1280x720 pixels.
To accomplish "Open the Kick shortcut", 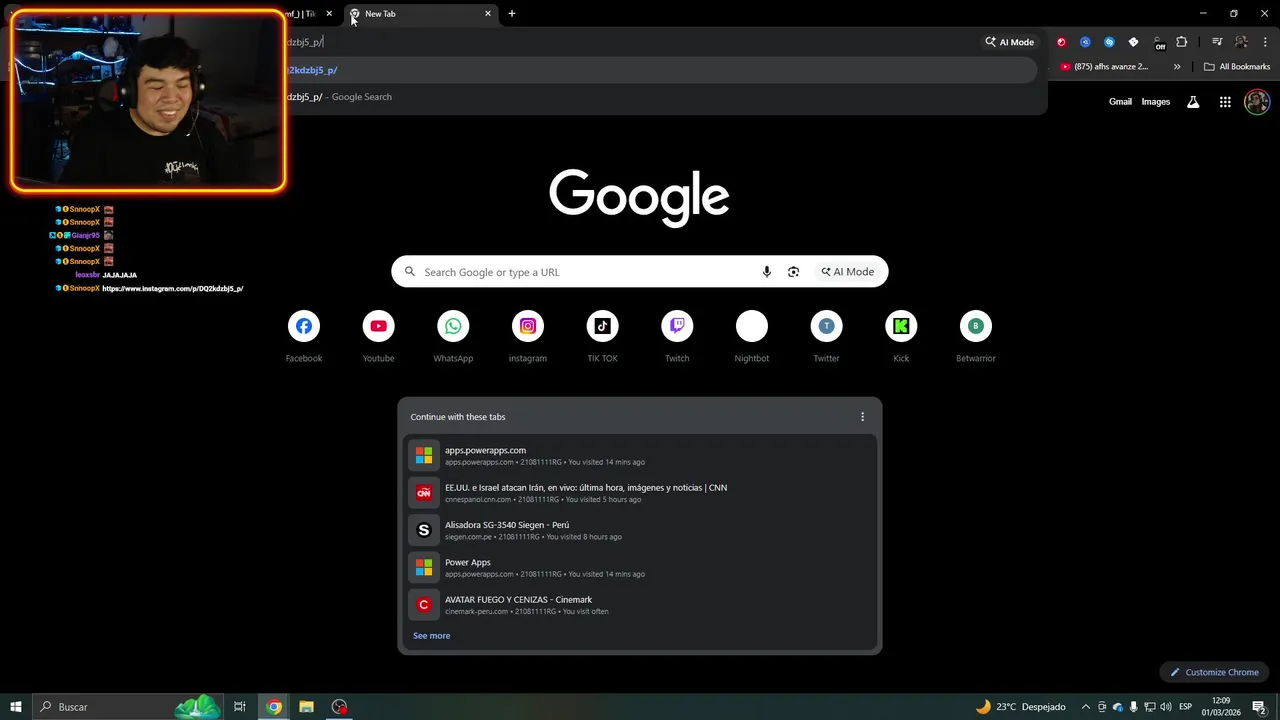I will 901,326.
